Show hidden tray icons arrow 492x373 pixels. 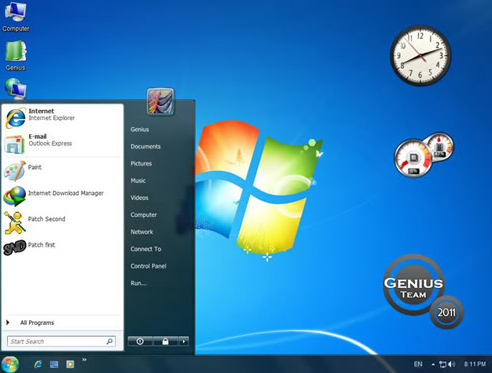tap(433, 364)
